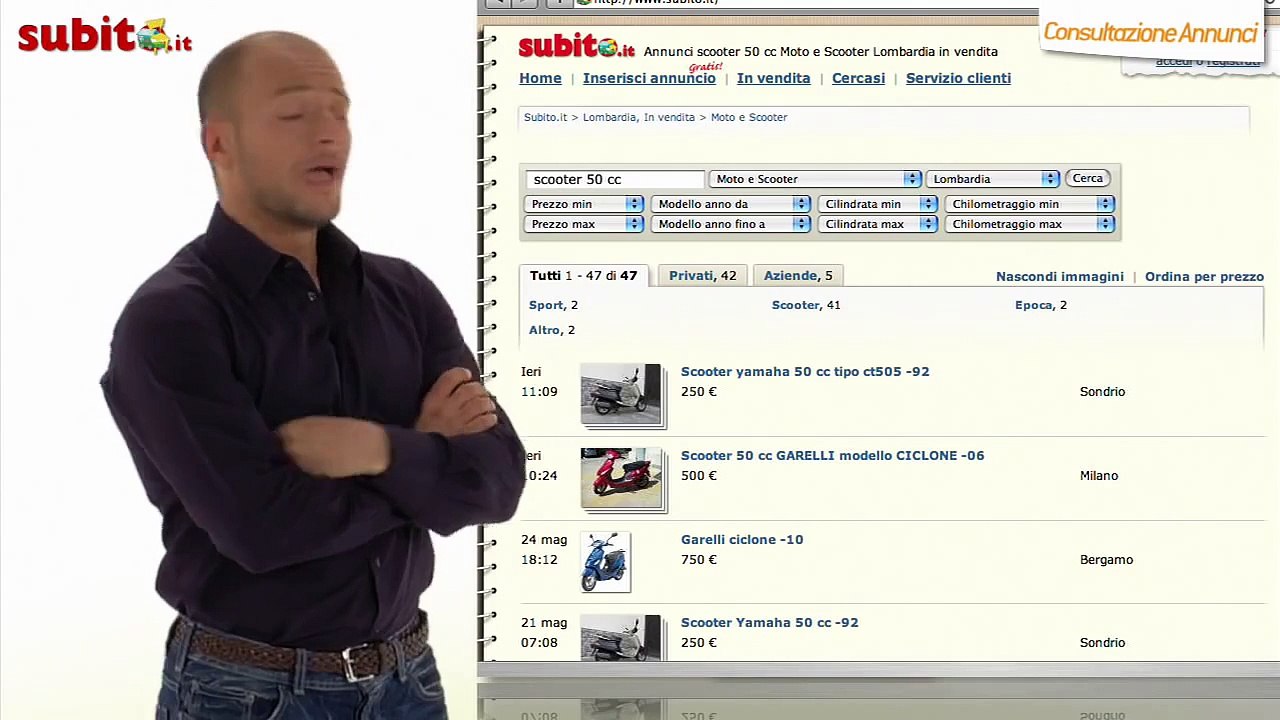Screen dimensions: 1280x720
Task: Filter by Sport, 2 category
Action: [x=553, y=305]
